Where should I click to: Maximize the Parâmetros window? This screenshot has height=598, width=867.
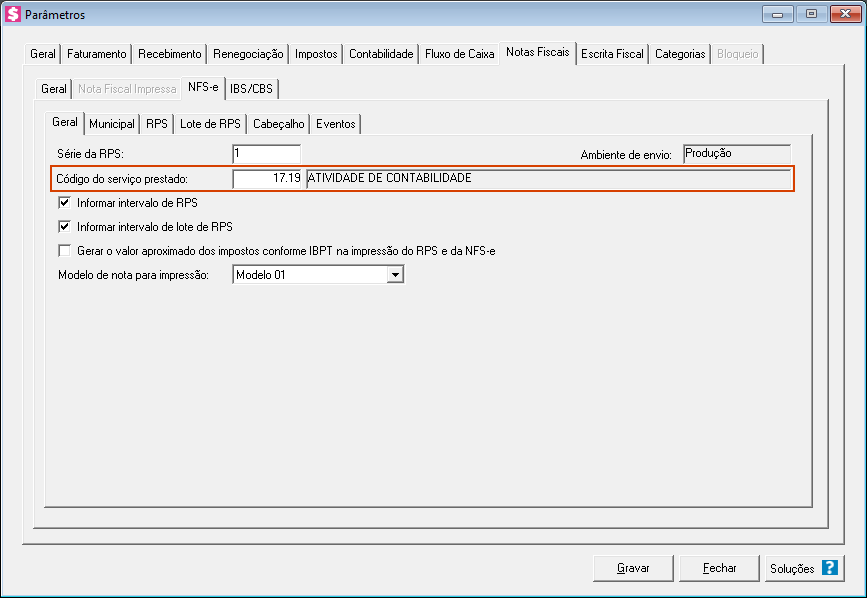point(811,14)
